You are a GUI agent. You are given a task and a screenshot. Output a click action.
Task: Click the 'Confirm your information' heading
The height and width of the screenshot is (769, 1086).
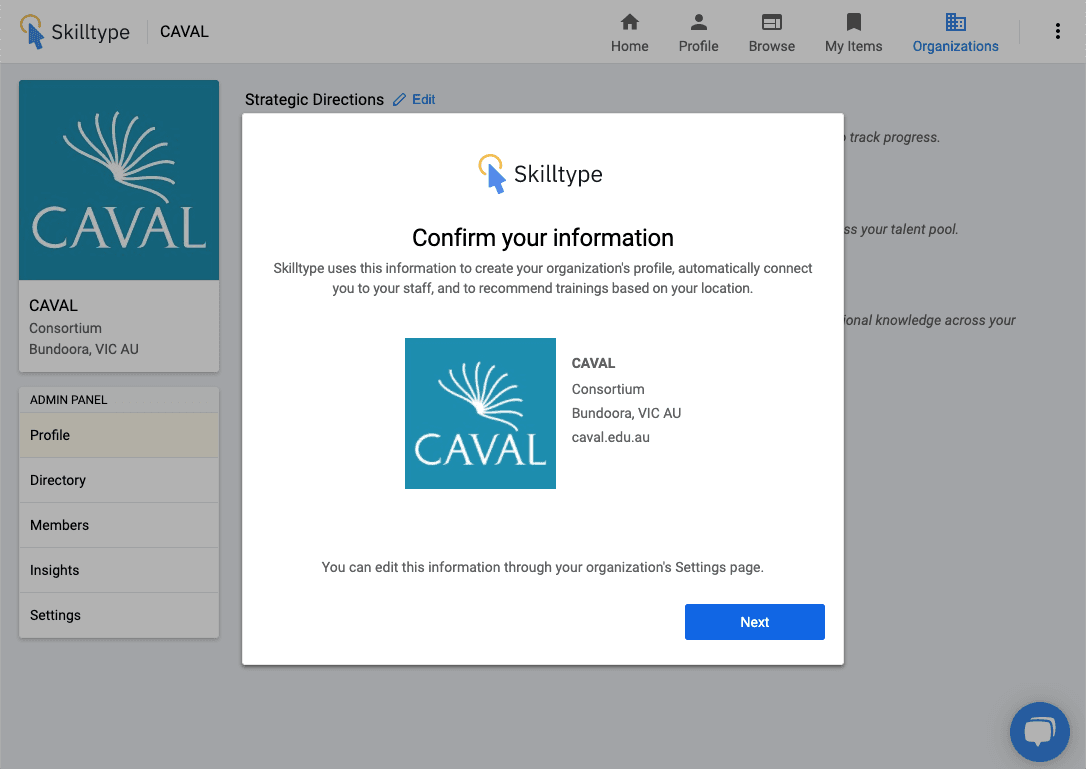click(x=542, y=238)
